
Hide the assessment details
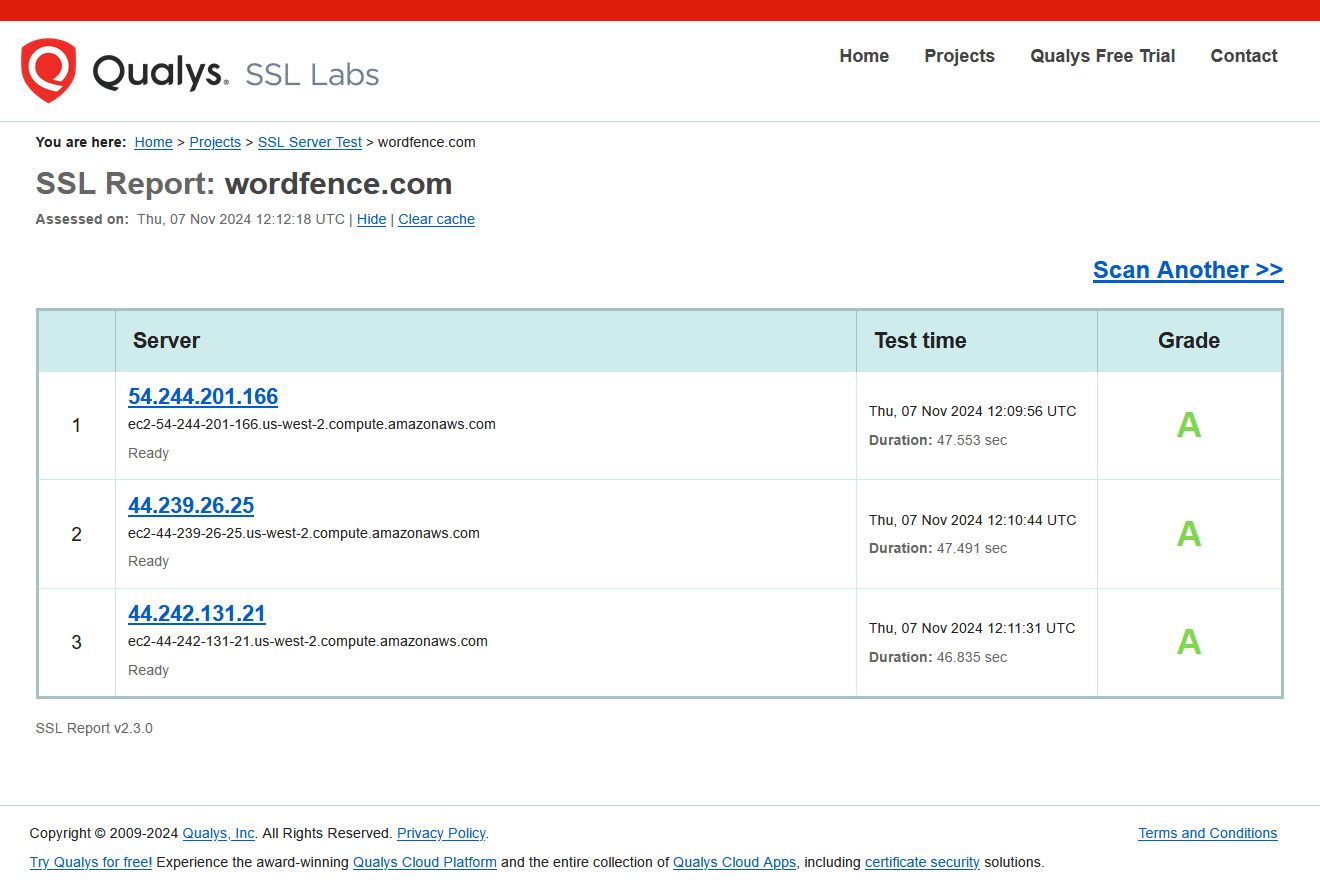(371, 219)
